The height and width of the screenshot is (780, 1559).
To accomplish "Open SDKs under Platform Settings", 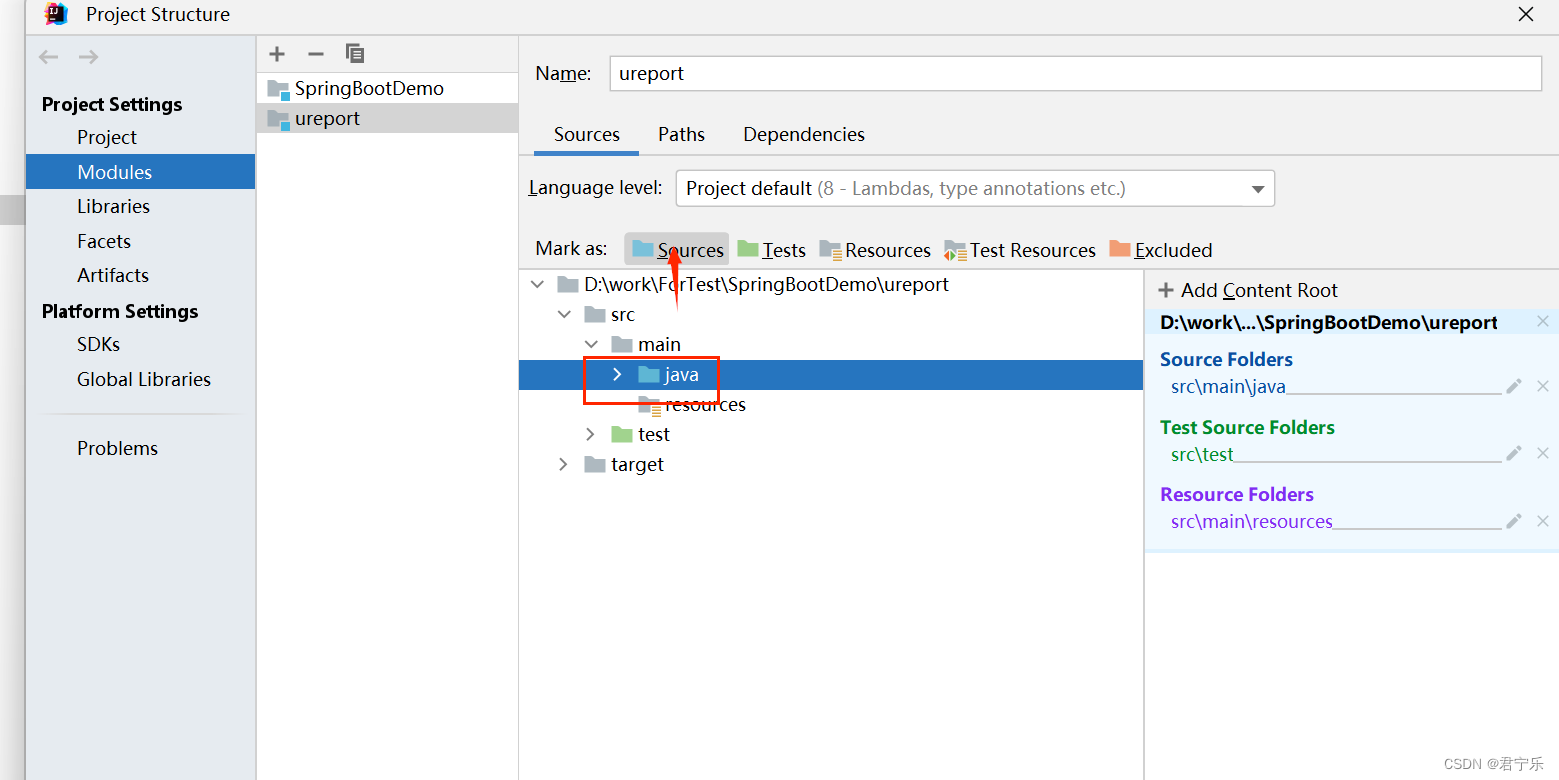I will (100, 343).
